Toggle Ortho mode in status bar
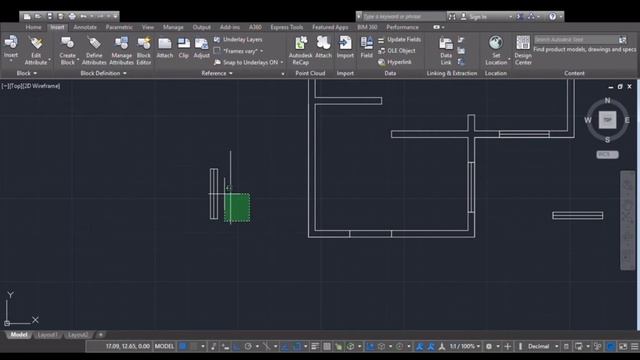Viewport: 640px width, 360px height. click(x=237, y=347)
